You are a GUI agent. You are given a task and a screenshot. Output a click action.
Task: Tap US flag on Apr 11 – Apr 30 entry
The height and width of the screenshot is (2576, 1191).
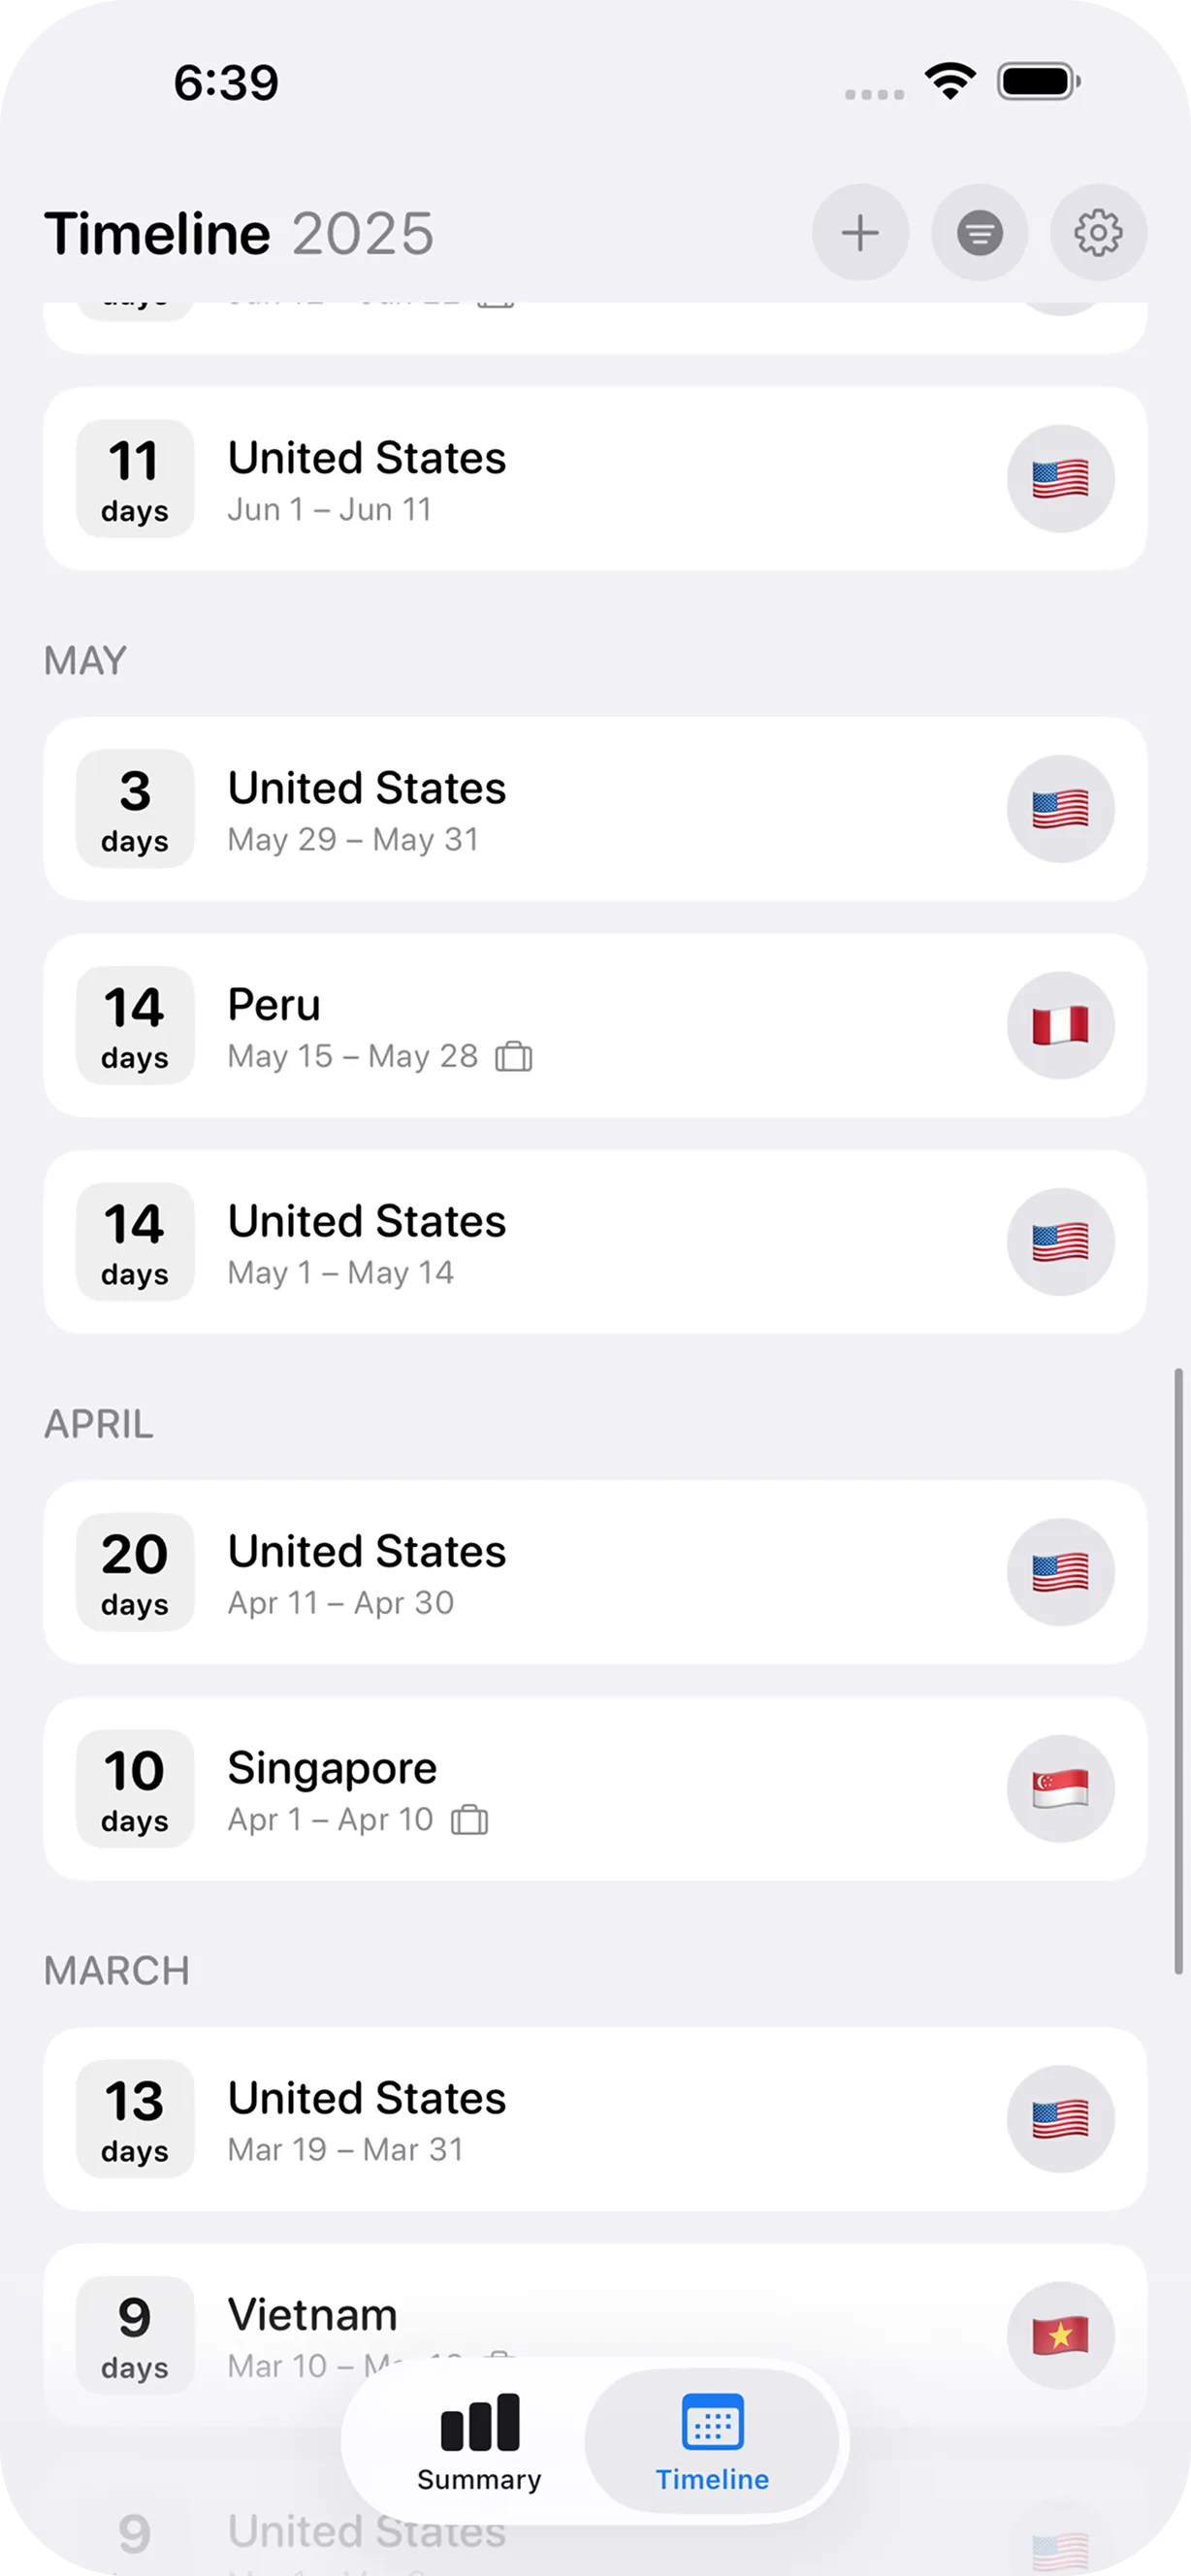pos(1060,1572)
